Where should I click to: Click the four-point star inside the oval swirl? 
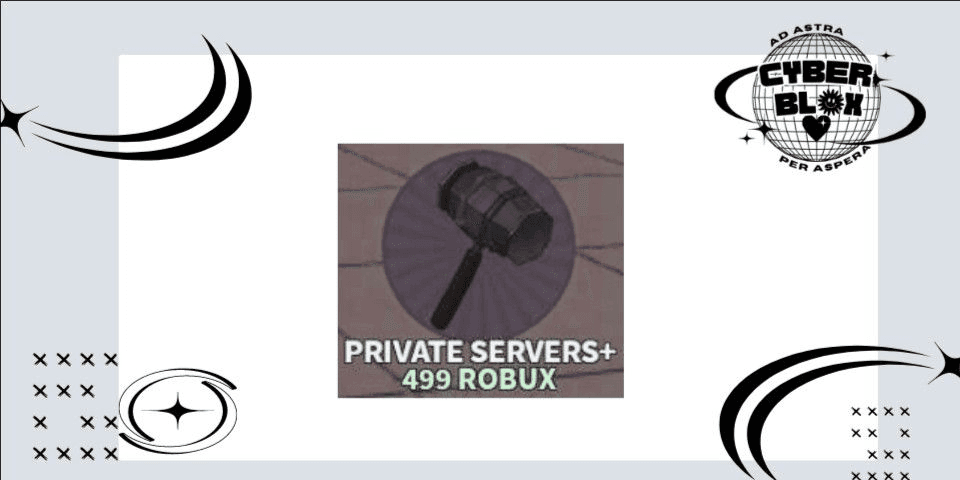pos(178,411)
